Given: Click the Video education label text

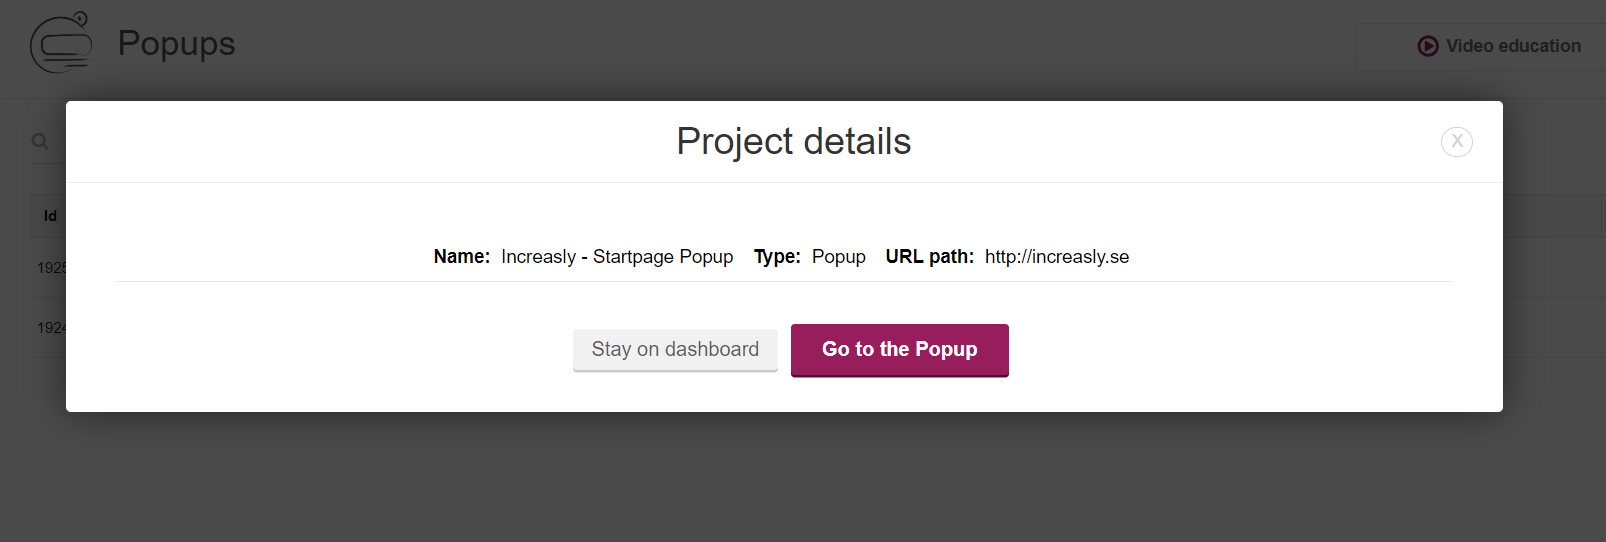Looking at the screenshot, I should (x=1513, y=46).
